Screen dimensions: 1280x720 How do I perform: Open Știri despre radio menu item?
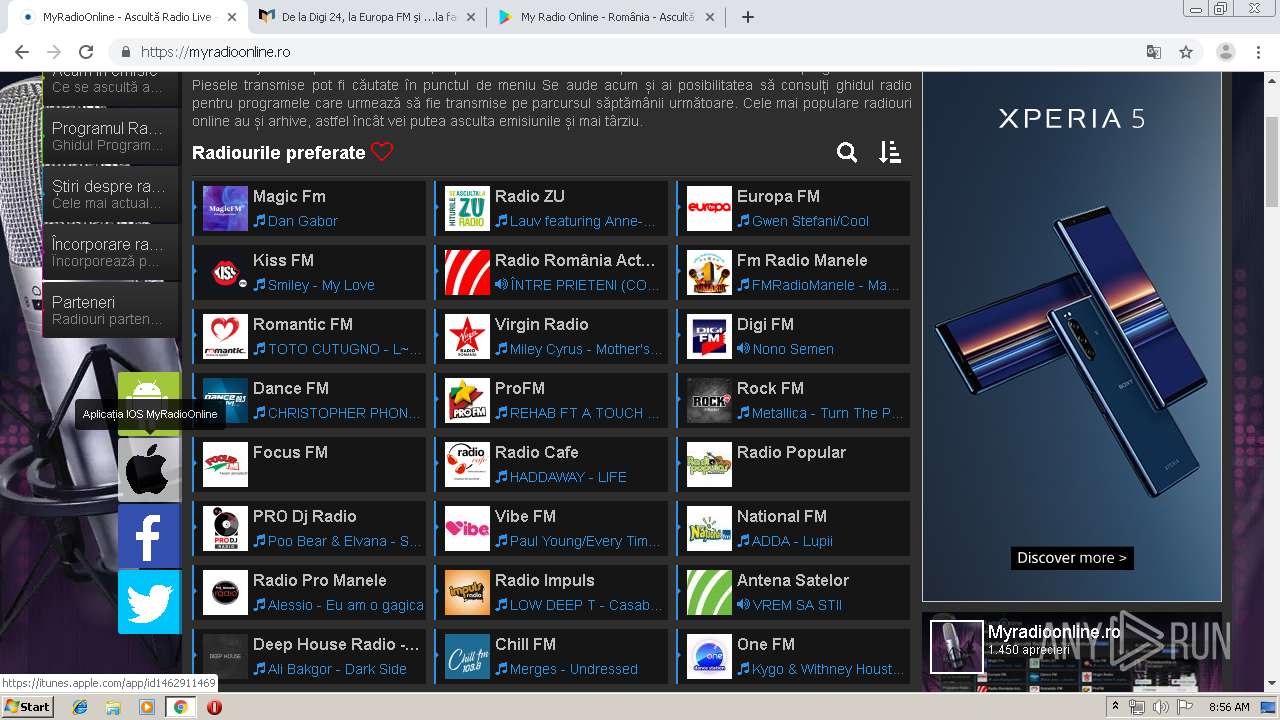pos(111,194)
